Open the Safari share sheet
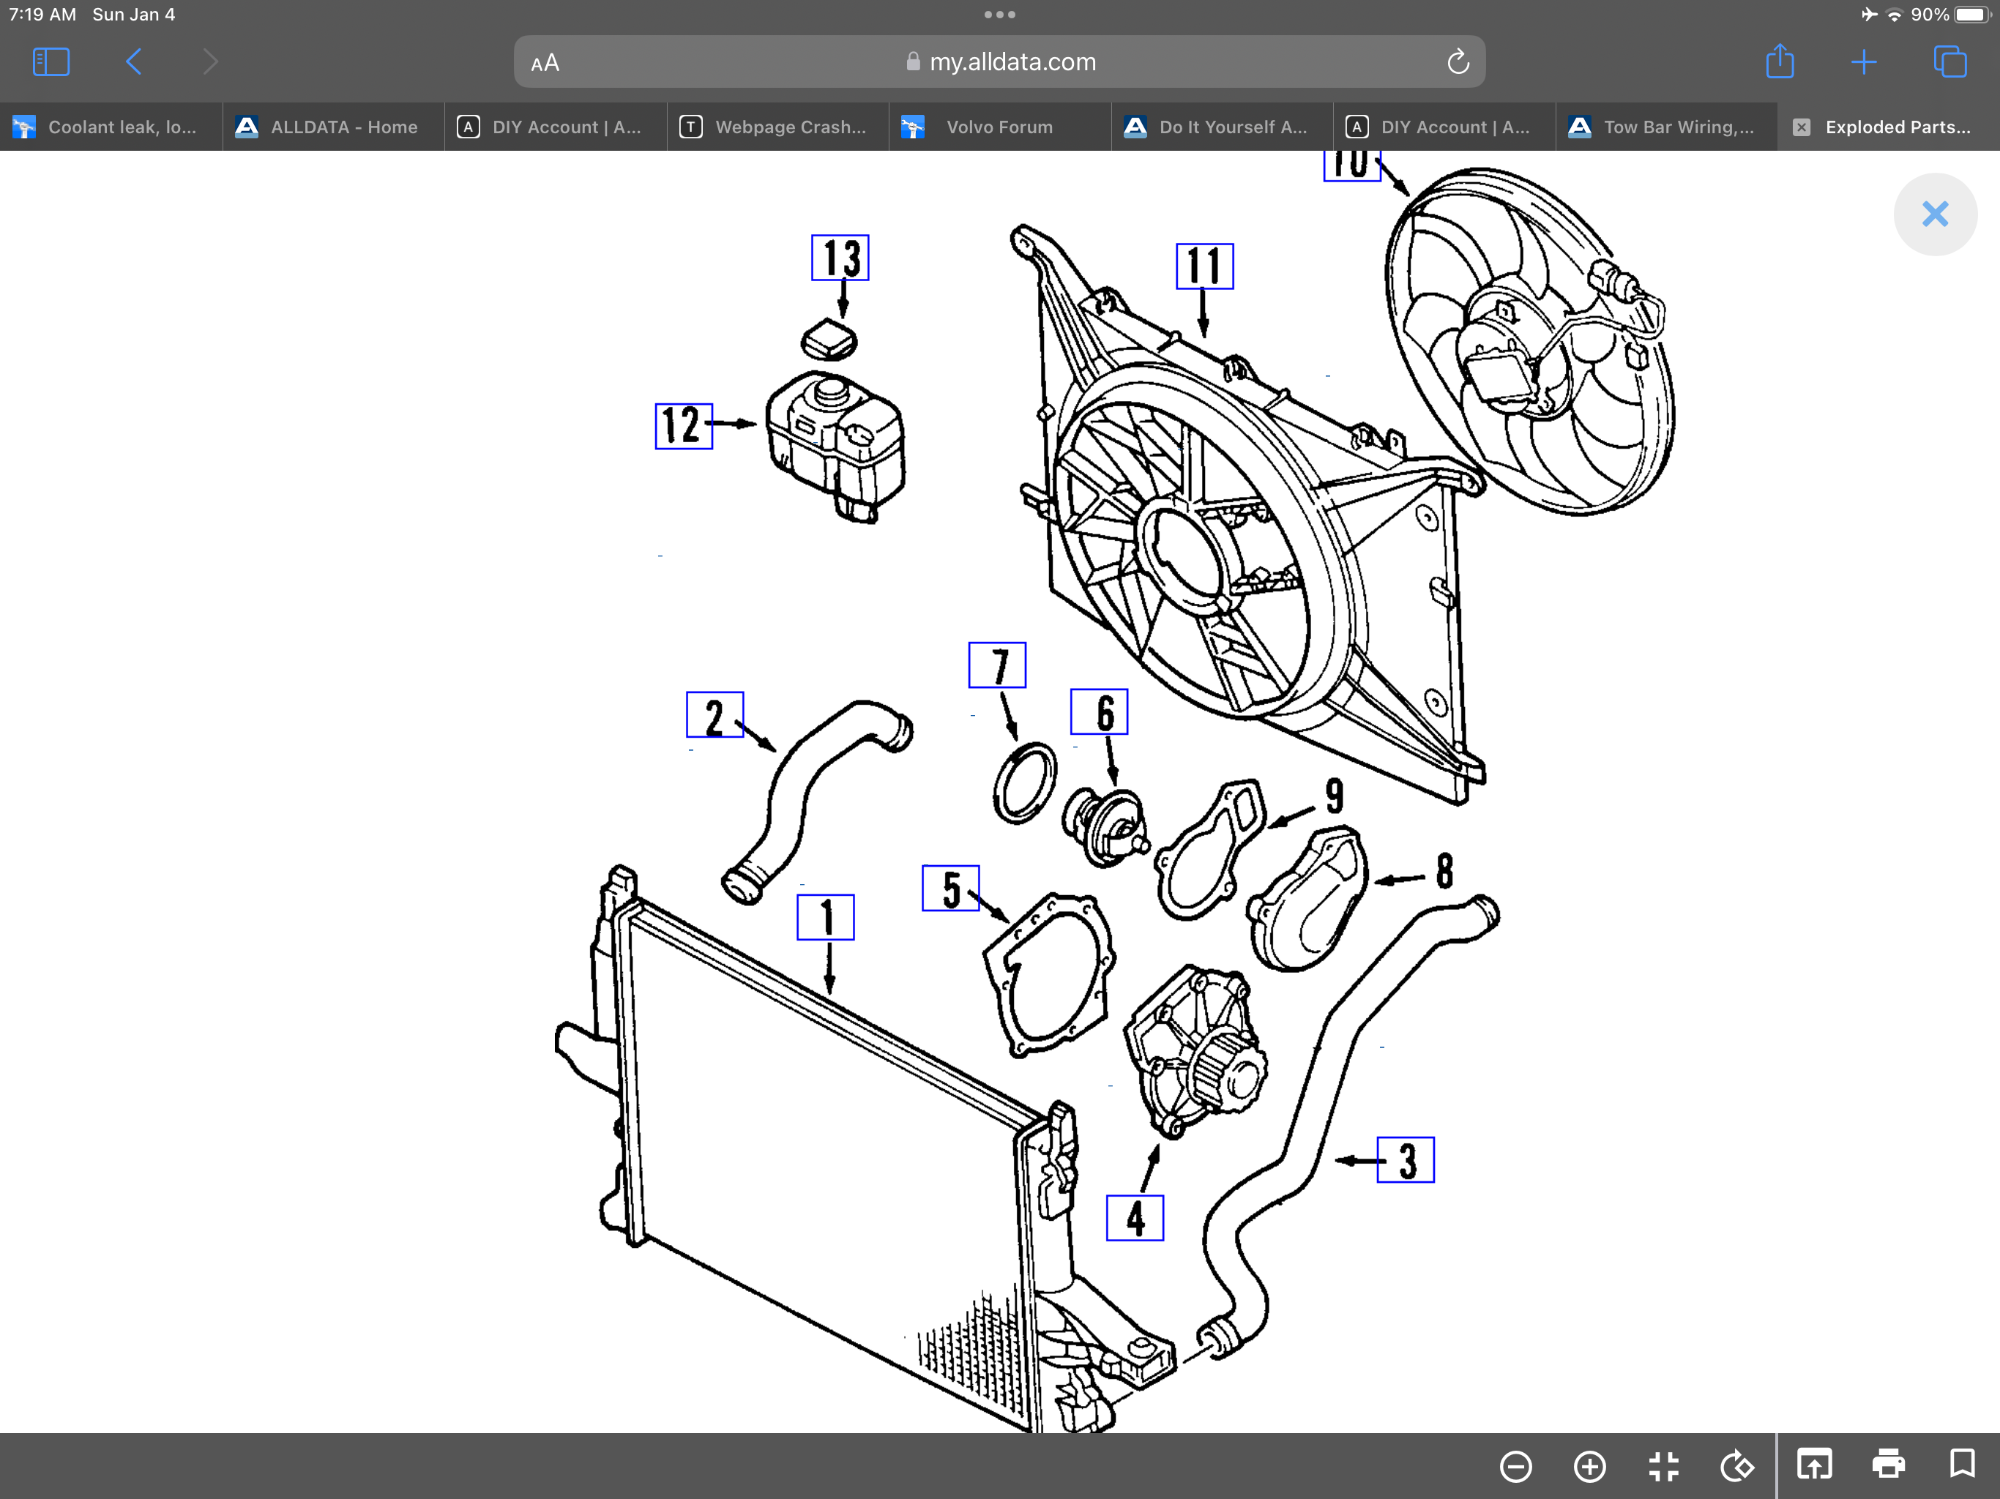The image size is (2000, 1499). (x=1779, y=62)
